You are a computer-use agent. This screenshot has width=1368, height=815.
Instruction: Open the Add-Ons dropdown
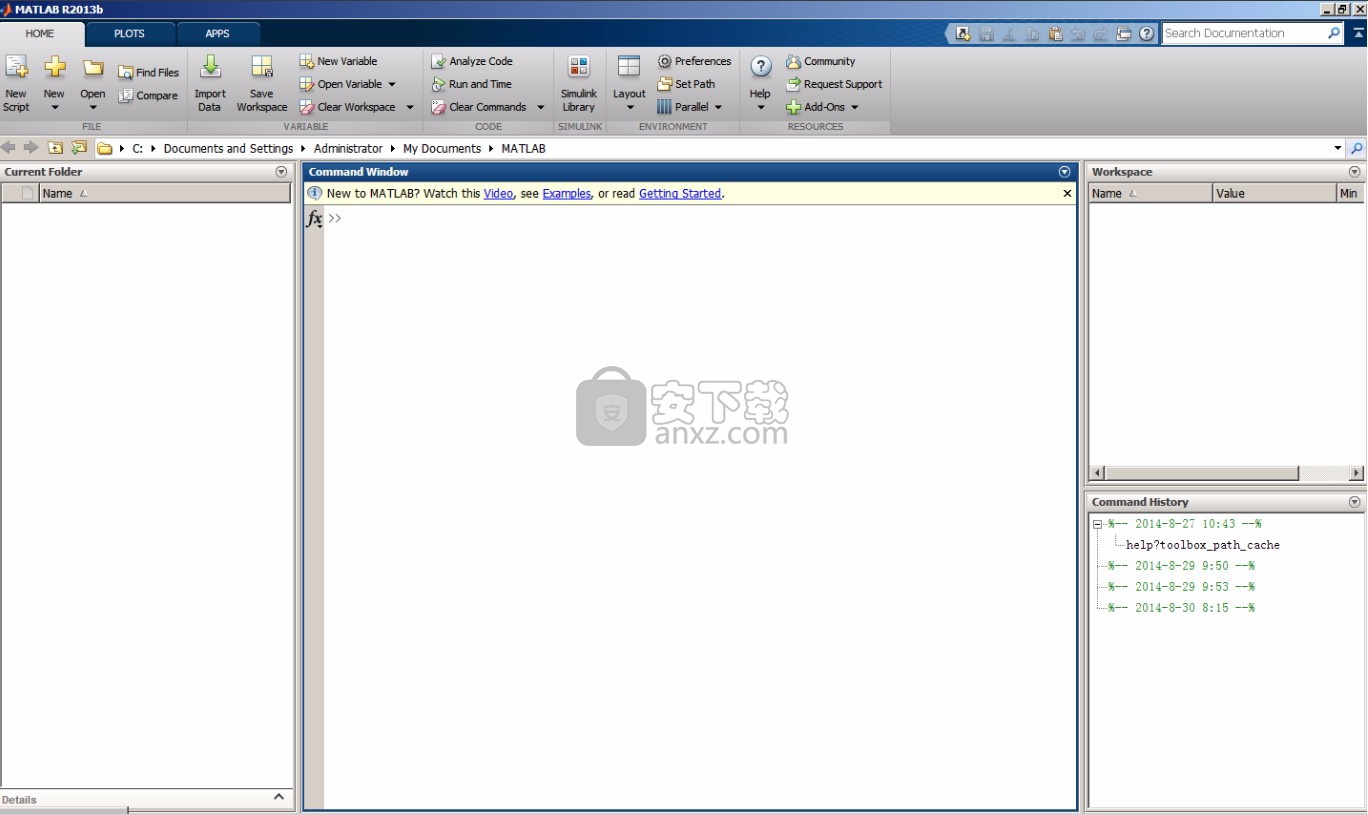point(822,107)
